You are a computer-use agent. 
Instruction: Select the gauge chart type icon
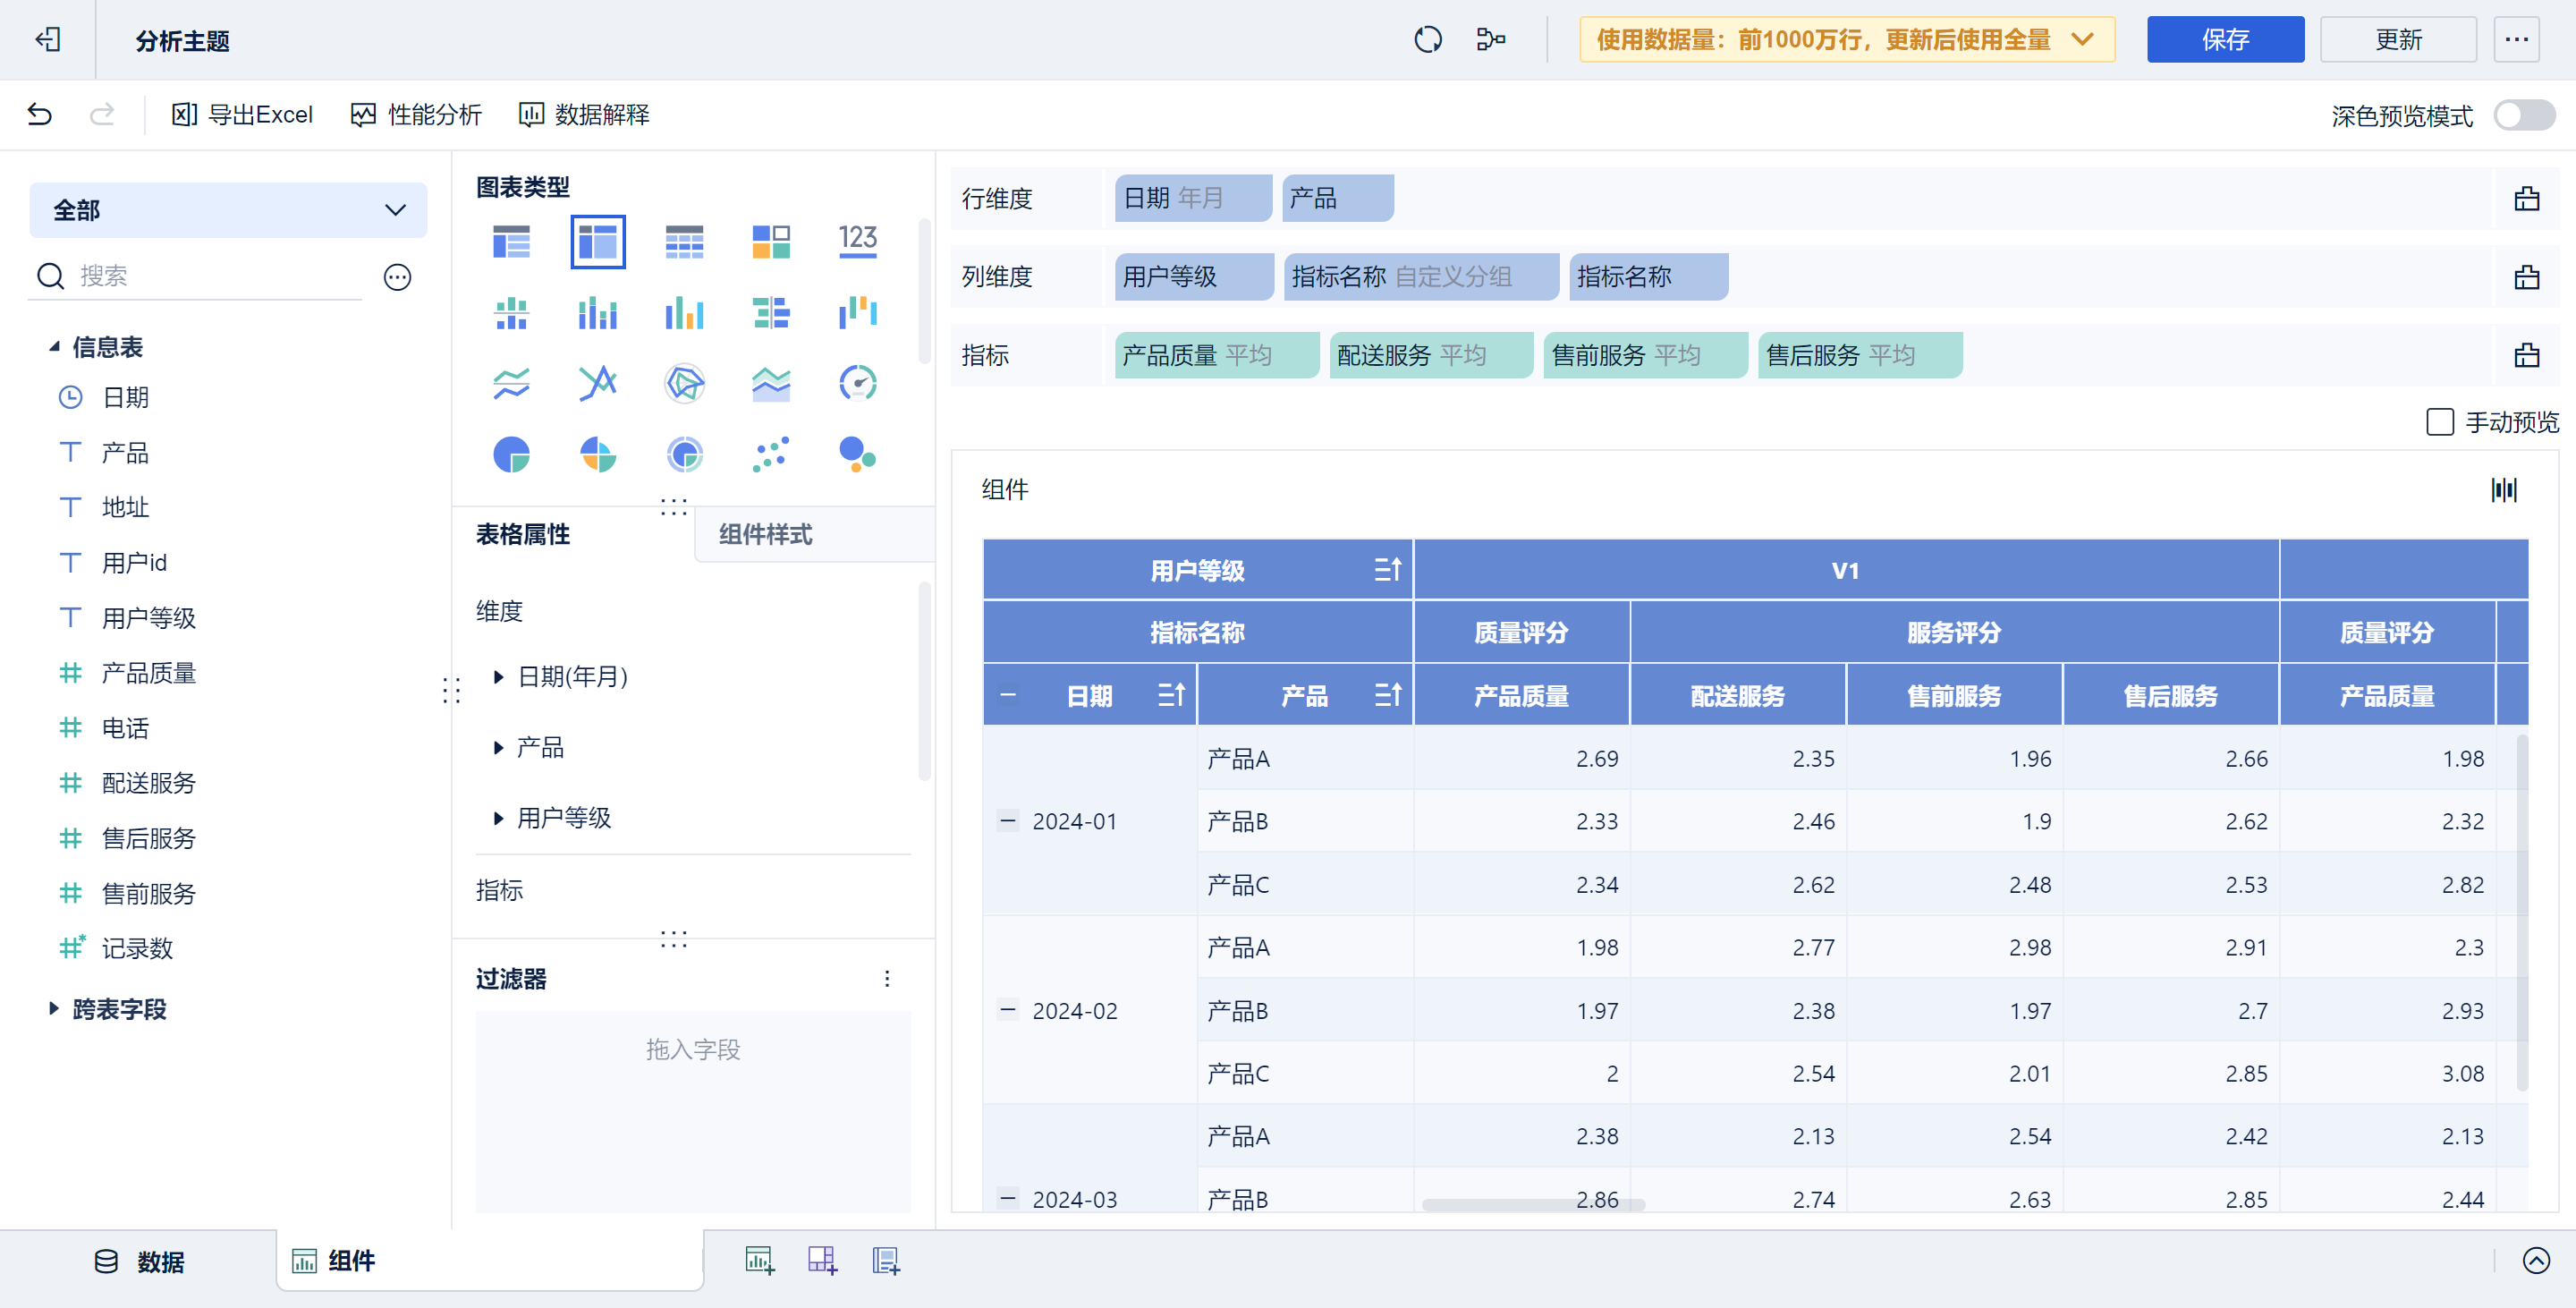857,383
